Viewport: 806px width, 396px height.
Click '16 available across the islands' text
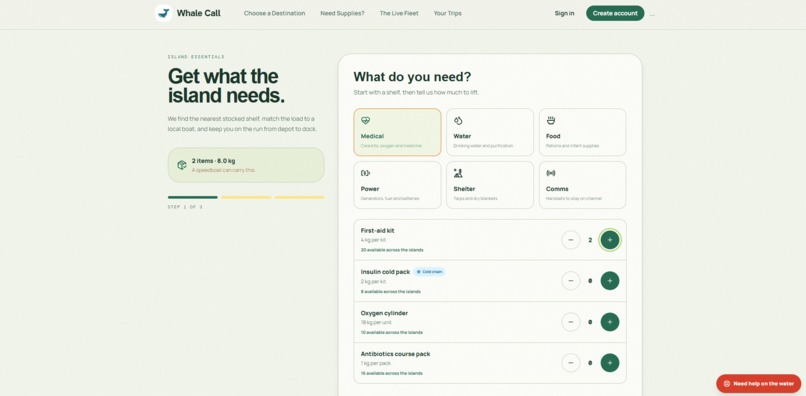click(392, 373)
